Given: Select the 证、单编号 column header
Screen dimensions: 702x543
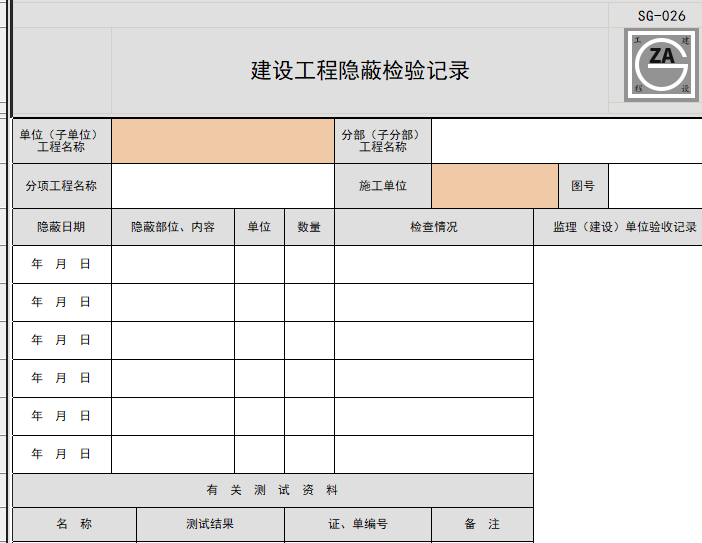Looking at the screenshot, I should pos(358,524).
